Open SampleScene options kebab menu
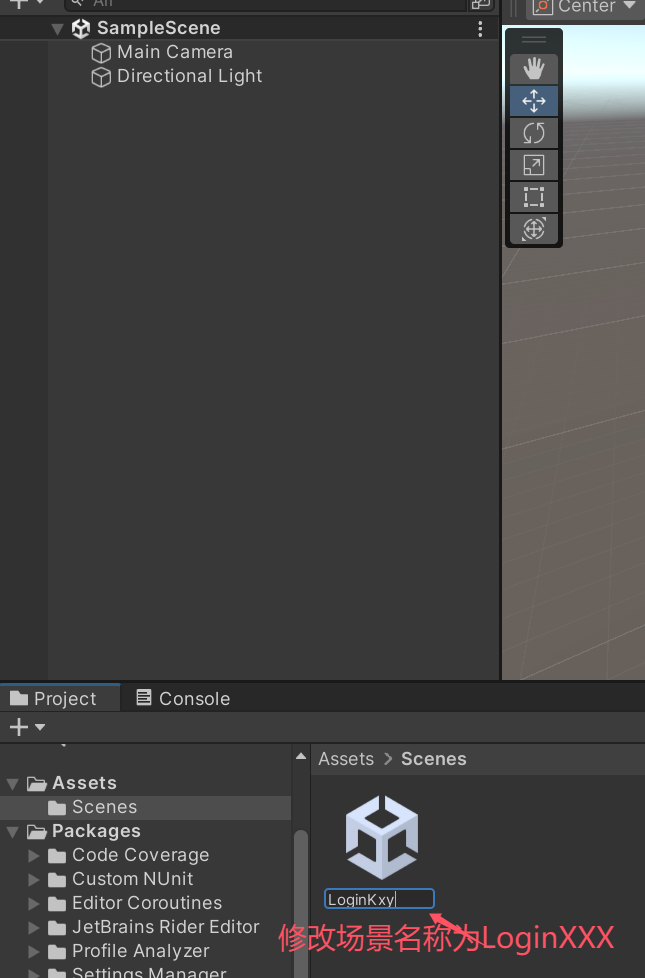This screenshot has width=645, height=978. [x=480, y=29]
